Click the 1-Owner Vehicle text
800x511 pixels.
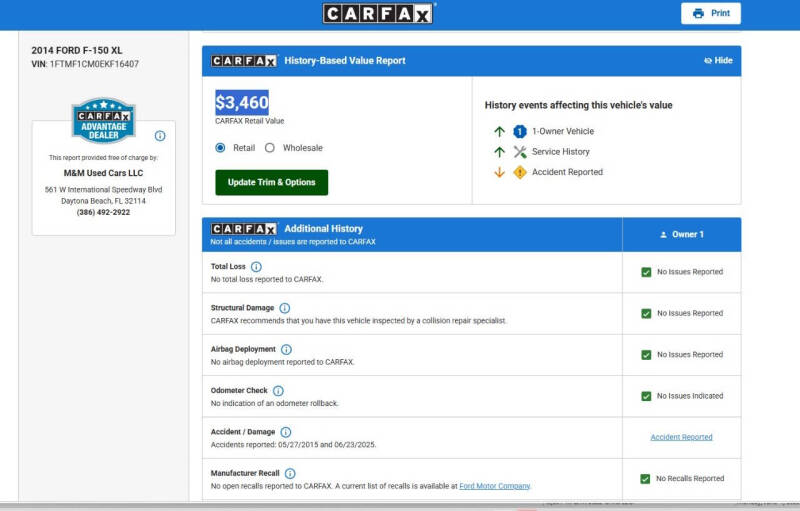[563, 131]
